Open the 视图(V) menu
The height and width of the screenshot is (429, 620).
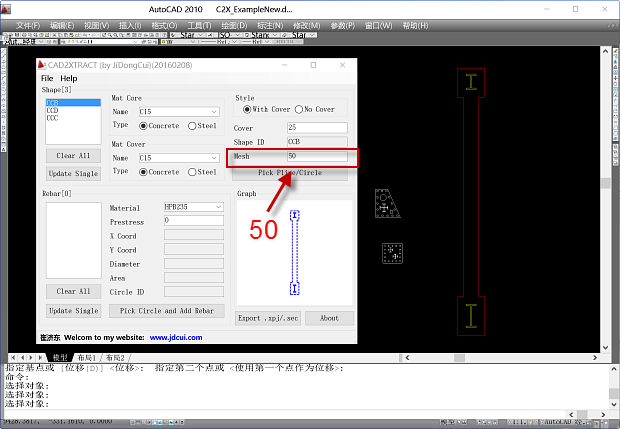(96, 26)
